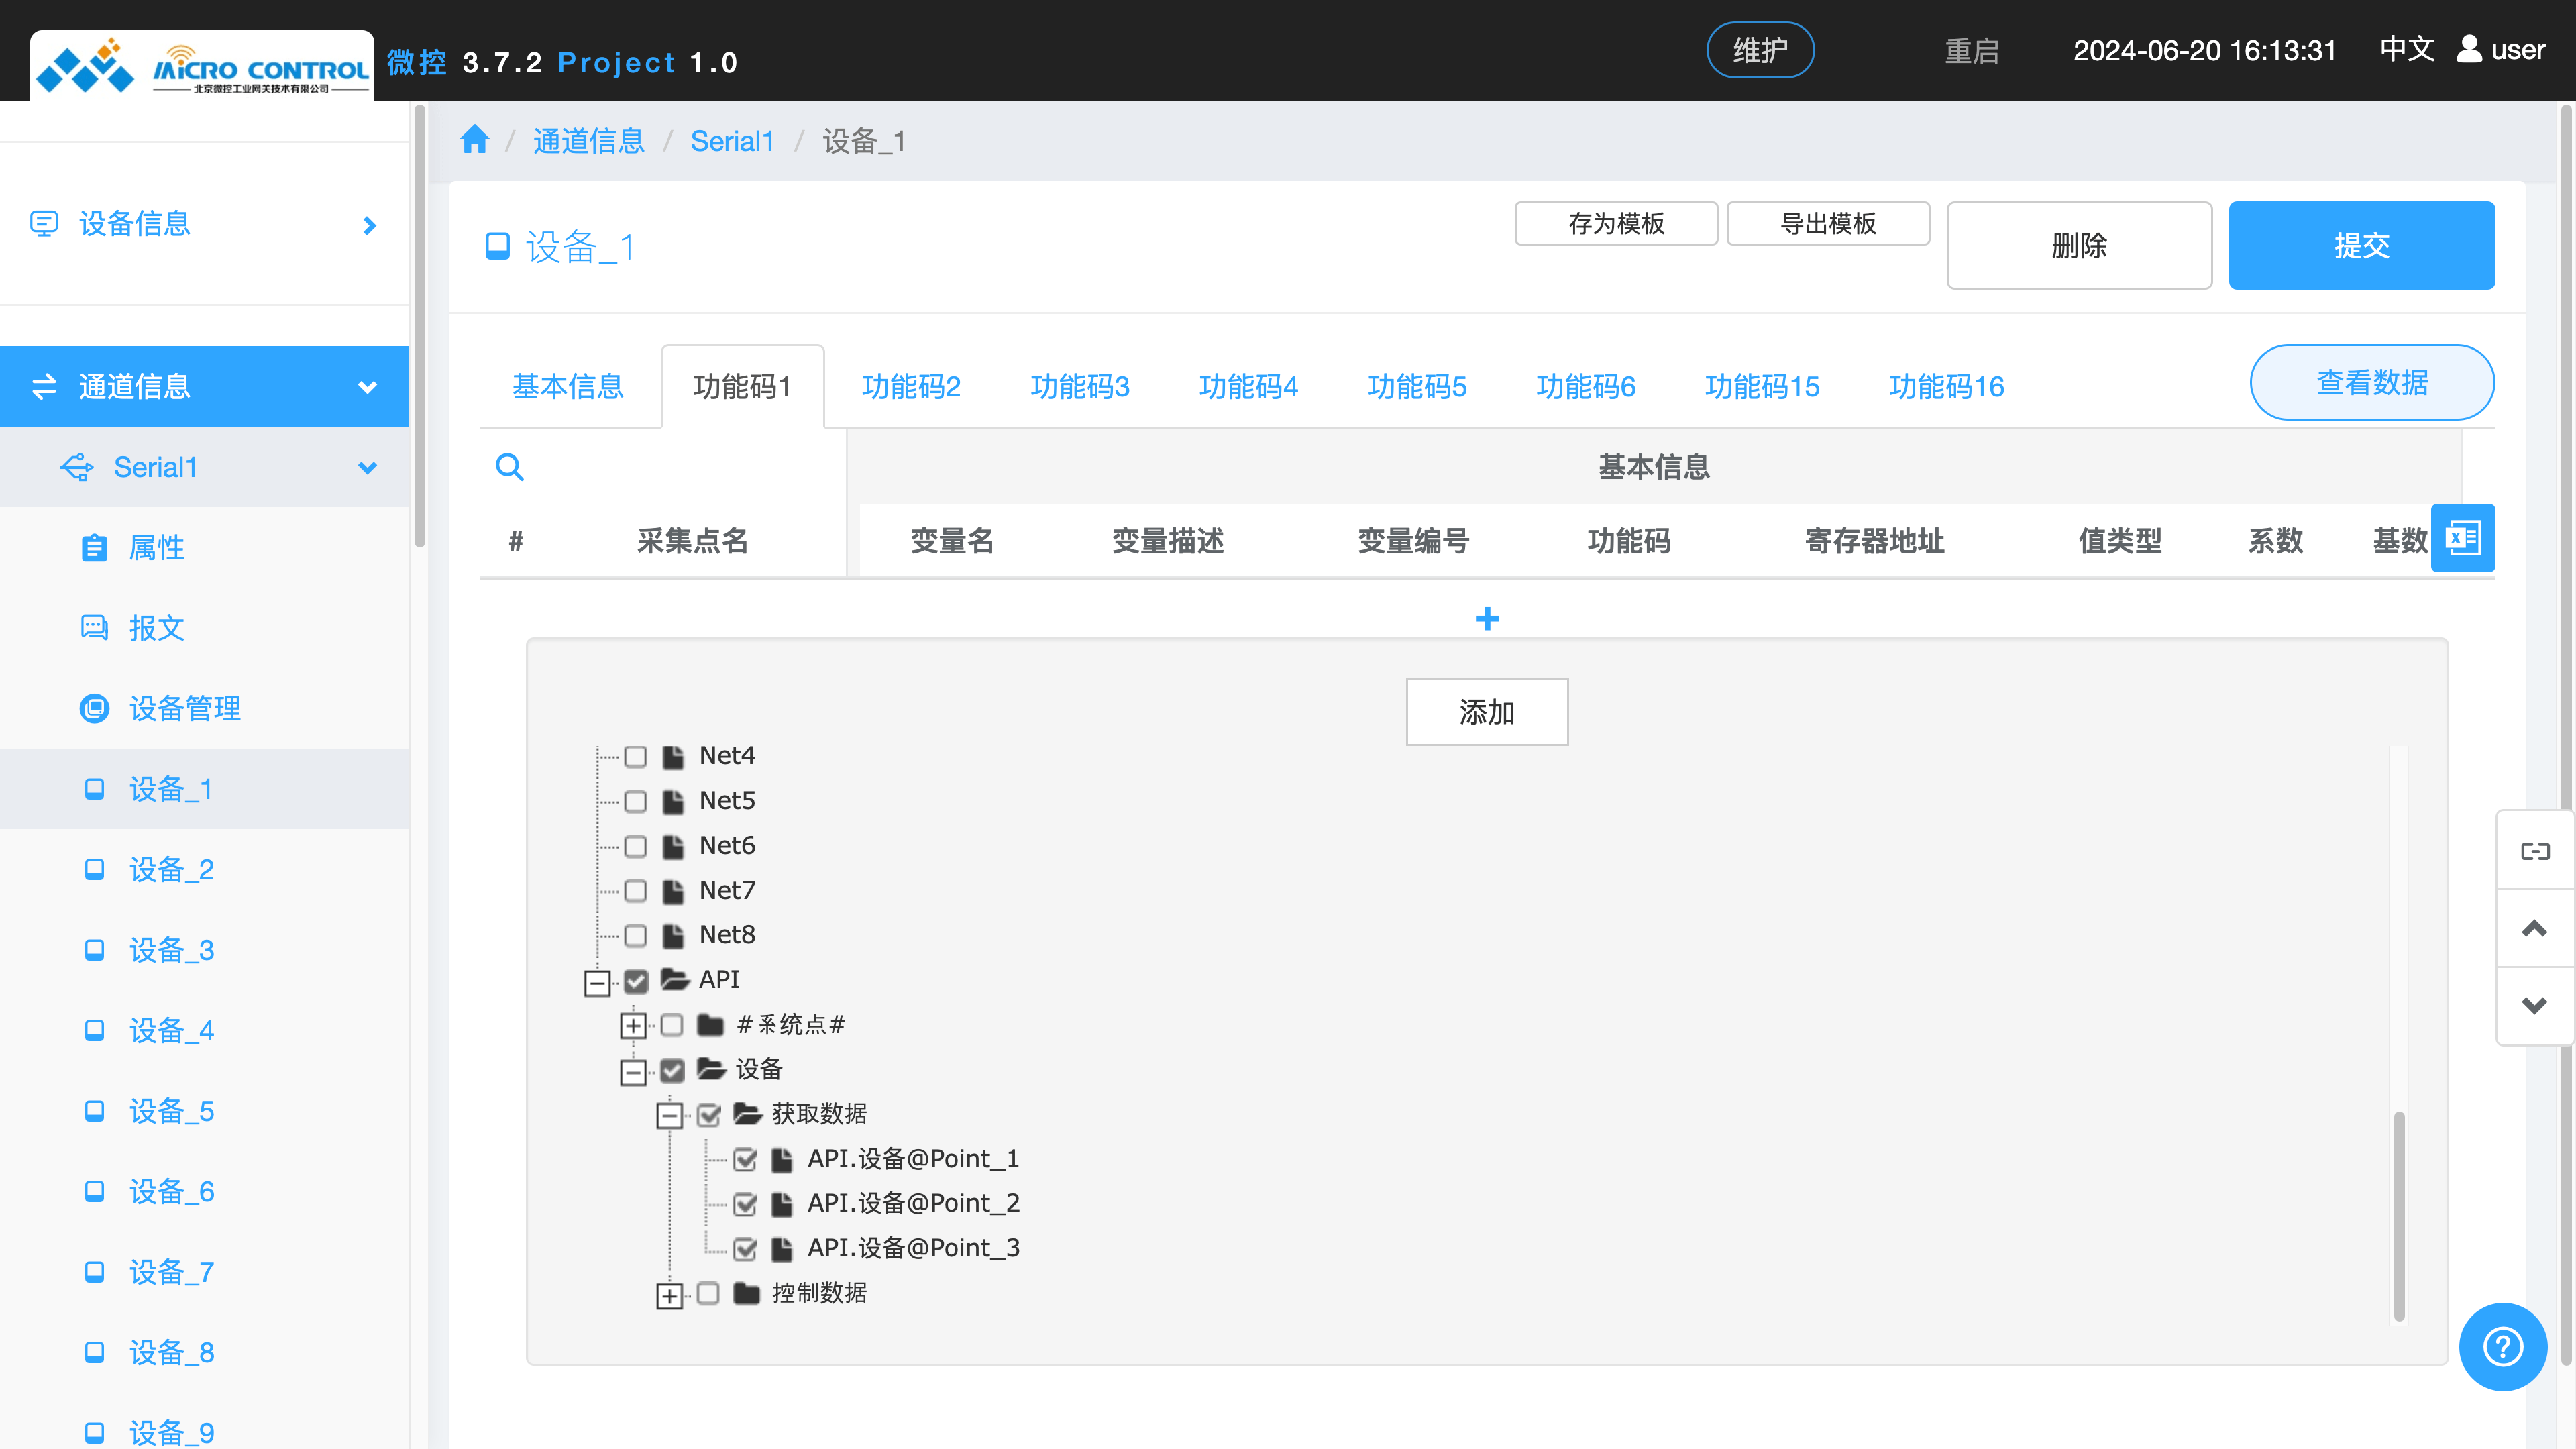The width and height of the screenshot is (2576, 1449).
Task: Click the 添加 button
Action: [x=1486, y=712]
